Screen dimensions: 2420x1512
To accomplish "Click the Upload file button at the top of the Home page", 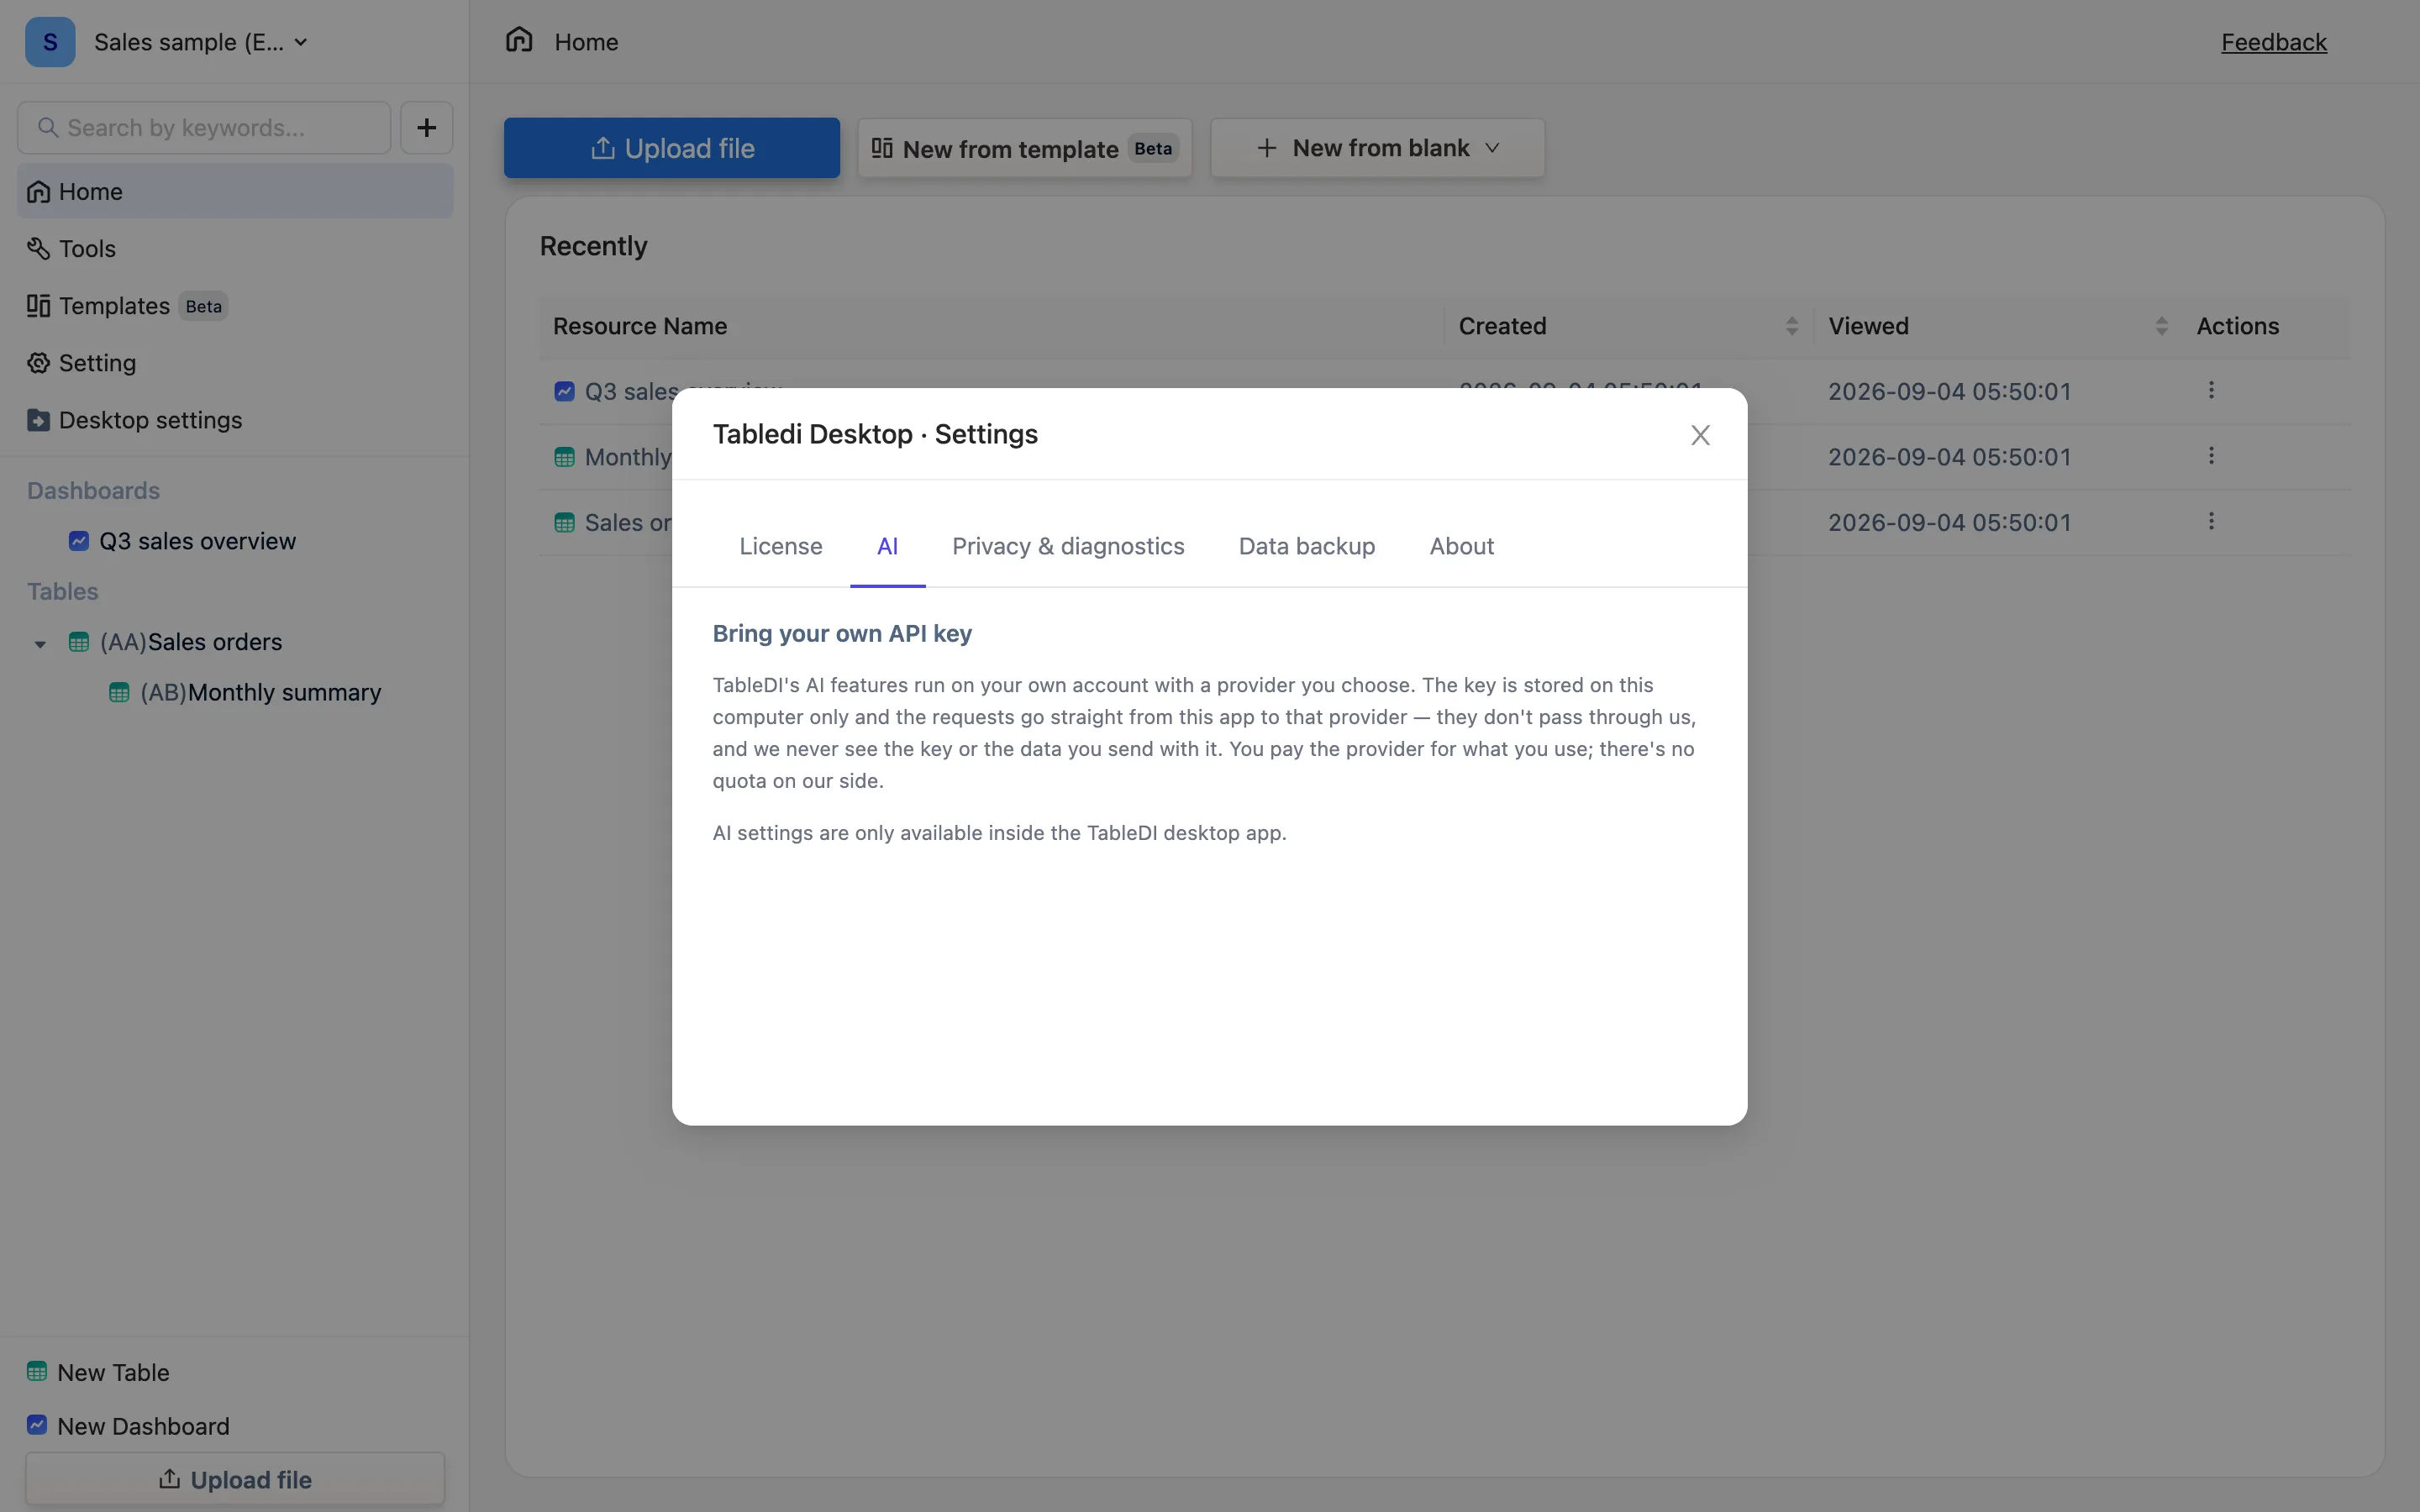I will 672,148.
